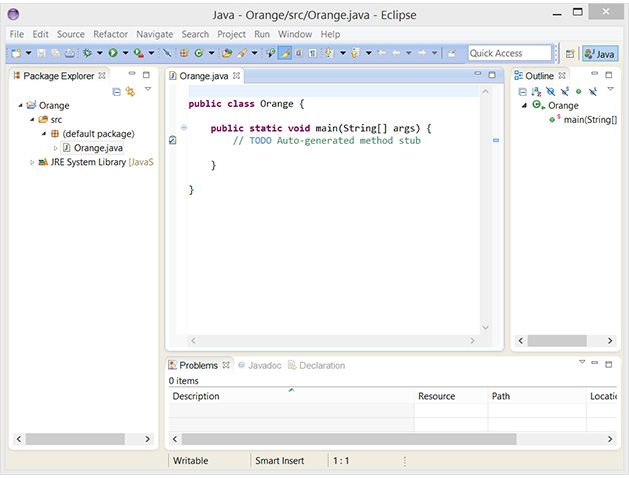Click the Pin Editor icon
Viewport: 629px width, 478px height.
452,53
